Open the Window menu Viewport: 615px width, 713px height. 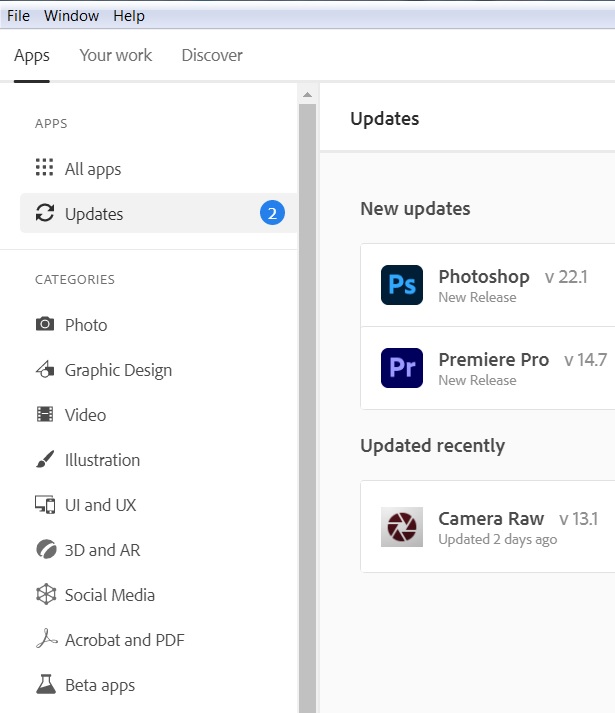point(71,16)
